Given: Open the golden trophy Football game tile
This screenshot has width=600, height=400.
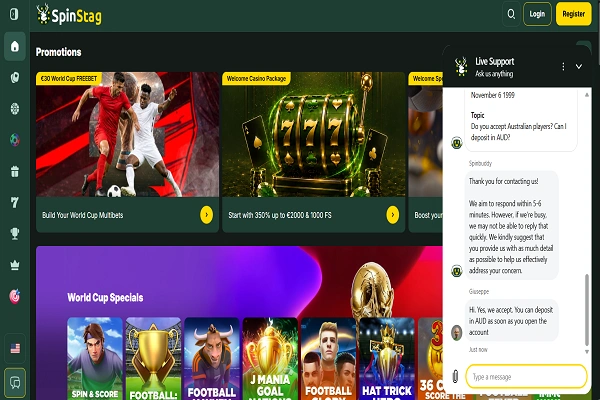Looking at the screenshot, I should click(153, 359).
